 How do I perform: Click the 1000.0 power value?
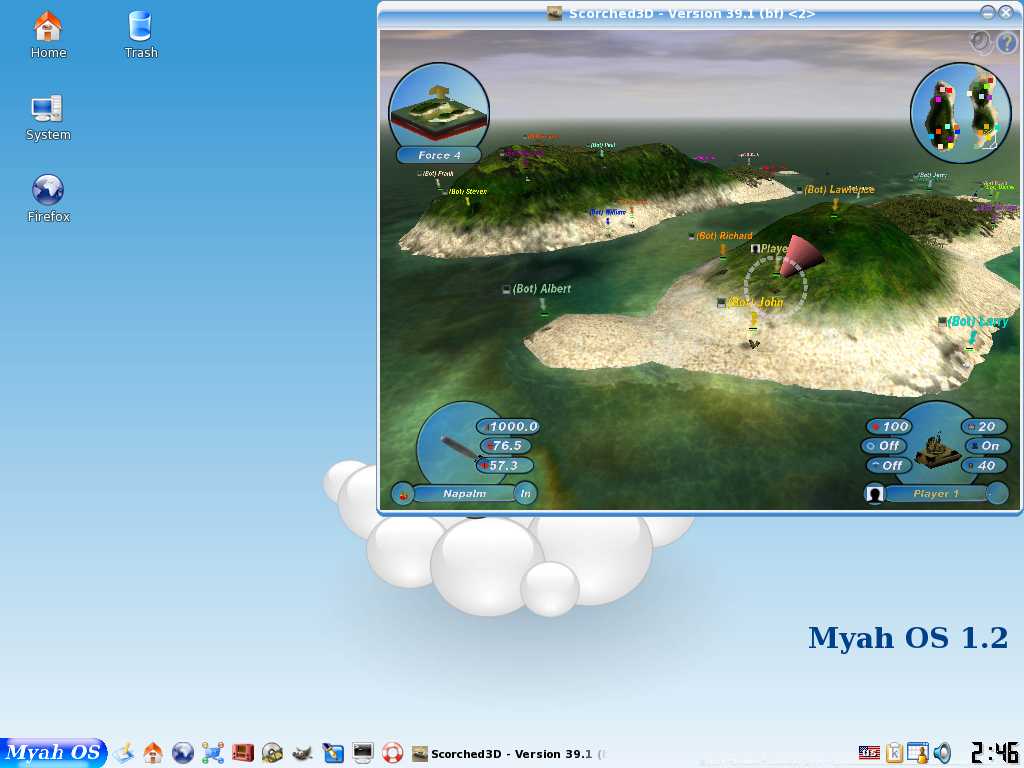509,426
